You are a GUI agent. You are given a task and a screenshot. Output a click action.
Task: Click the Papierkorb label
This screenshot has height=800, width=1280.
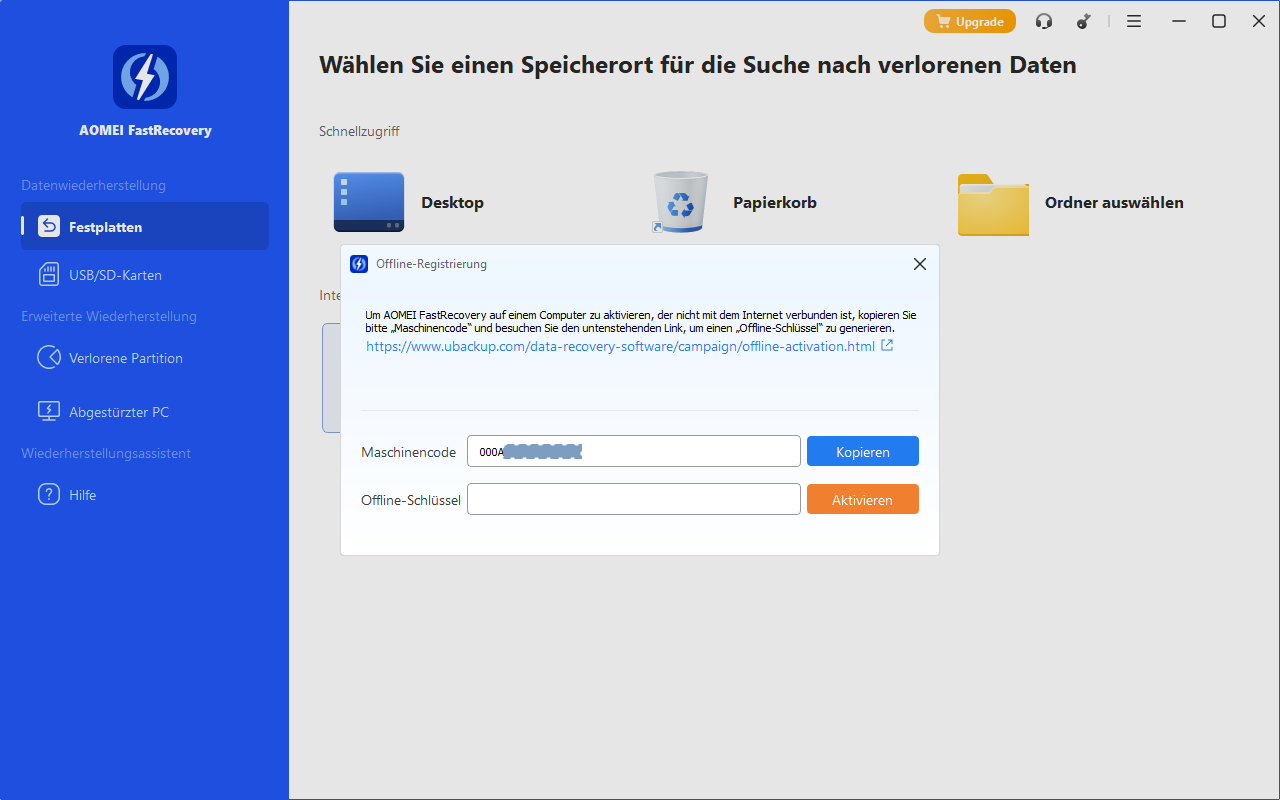point(775,202)
